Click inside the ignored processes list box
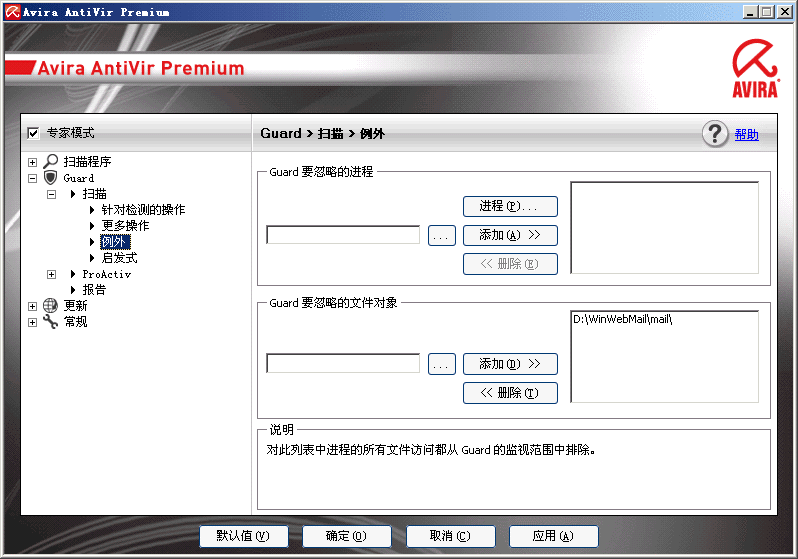The height and width of the screenshot is (559, 798). pos(665,228)
